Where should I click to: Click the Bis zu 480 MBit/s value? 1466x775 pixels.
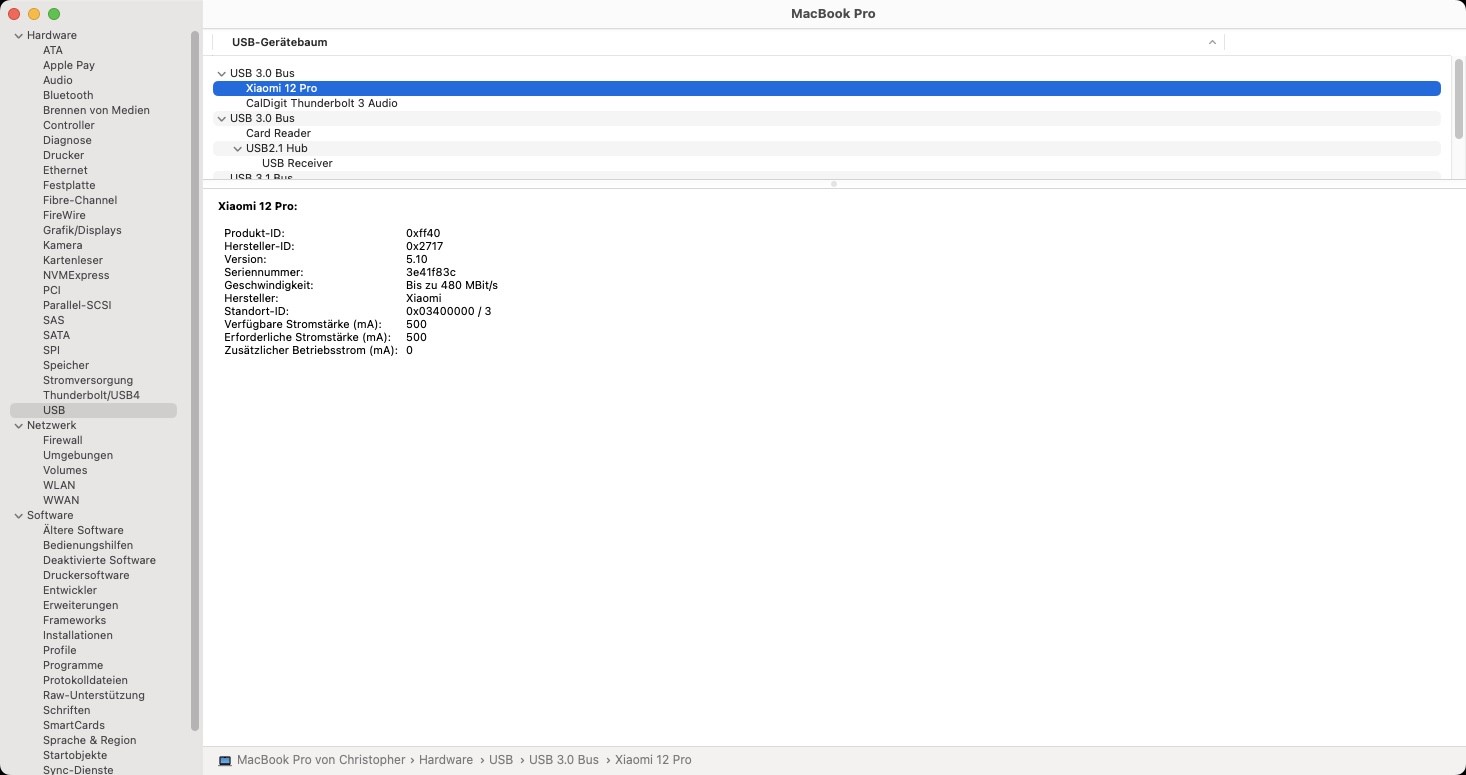[x=452, y=285]
